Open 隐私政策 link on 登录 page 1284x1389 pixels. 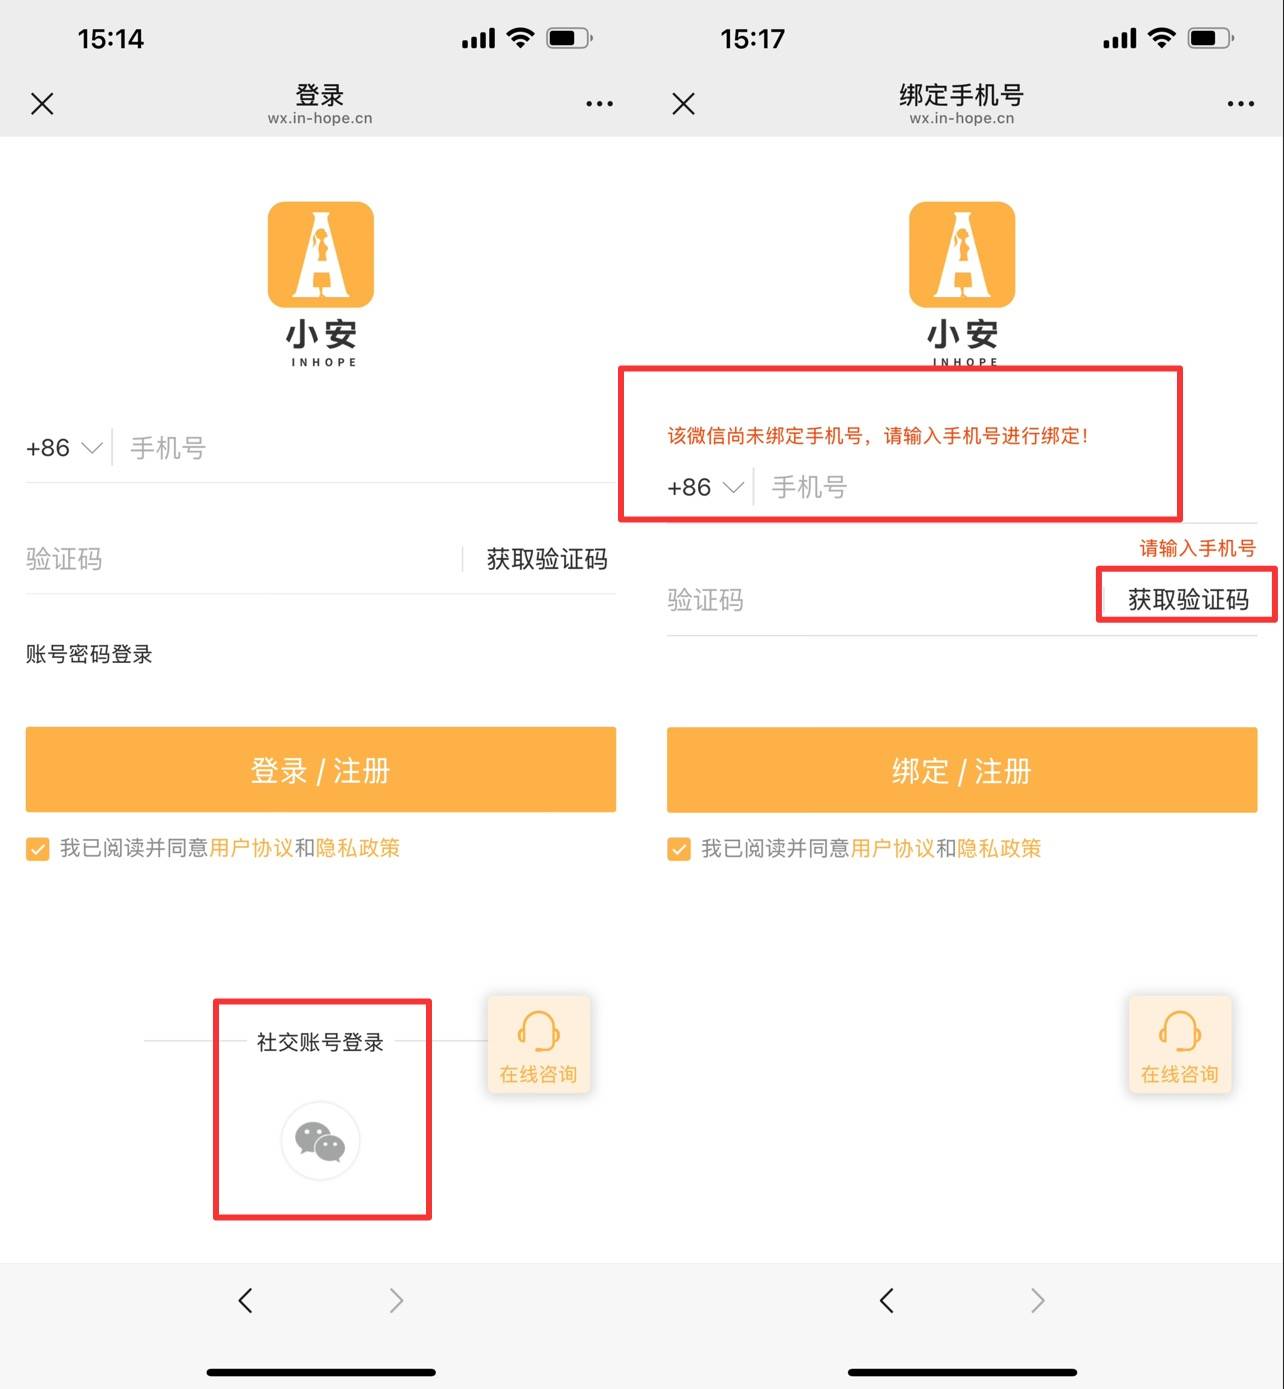(x=358, y=848)
